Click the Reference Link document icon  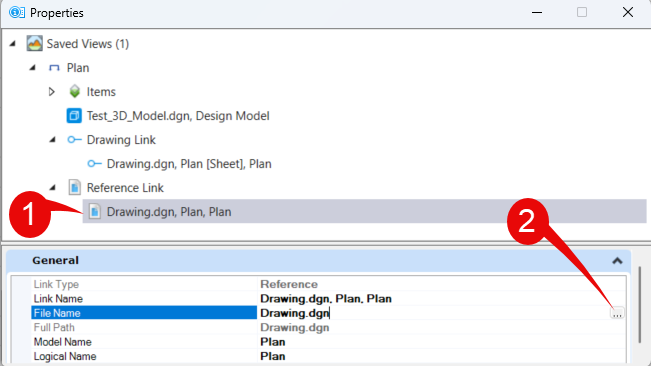point(75,188)
